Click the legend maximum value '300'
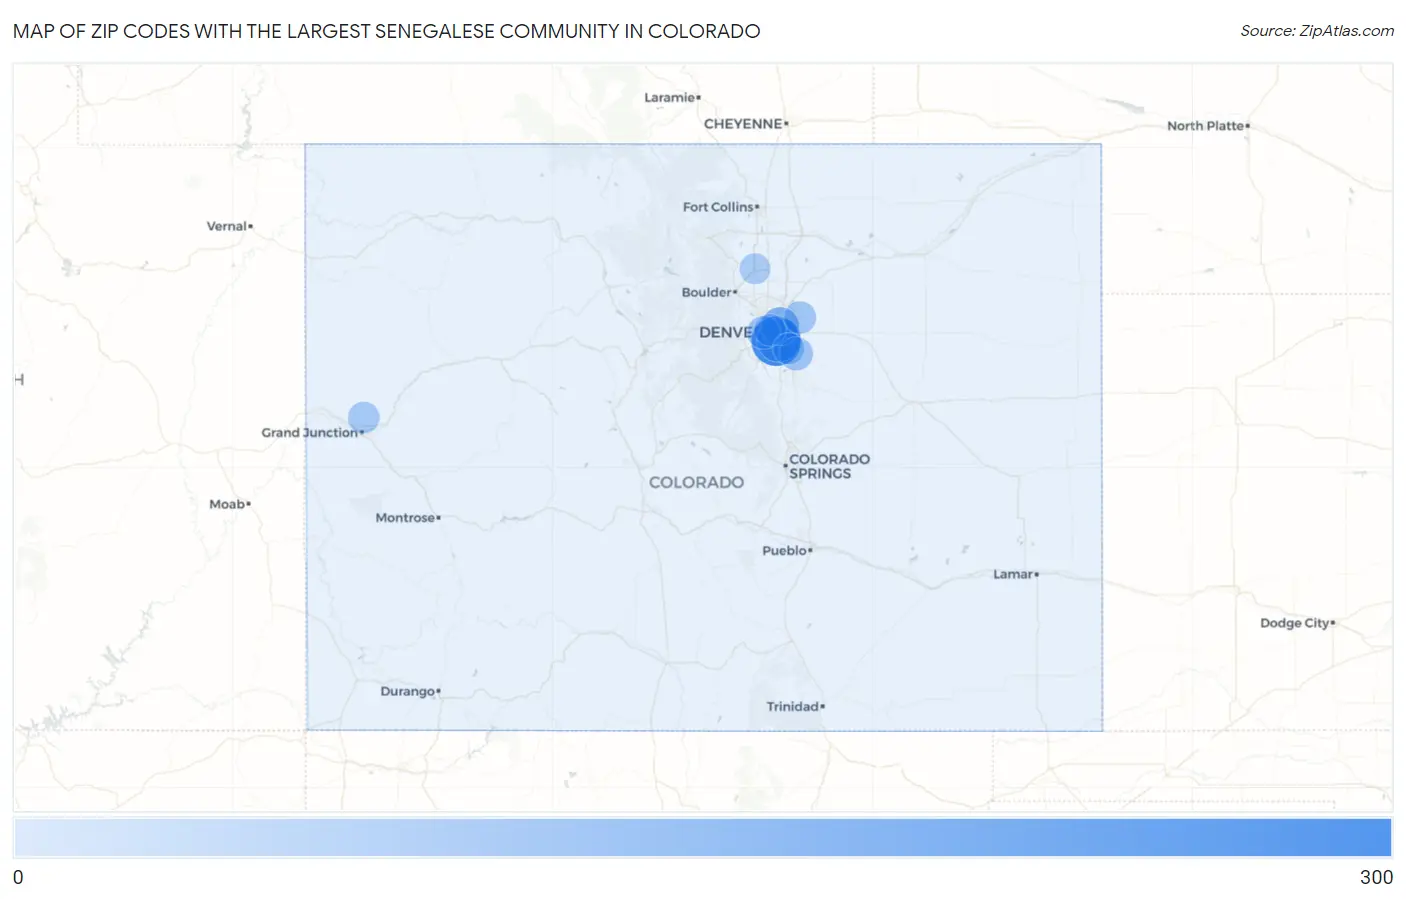The height and width of the screenshot is (899, 1406). click(x=1376, y=877)
